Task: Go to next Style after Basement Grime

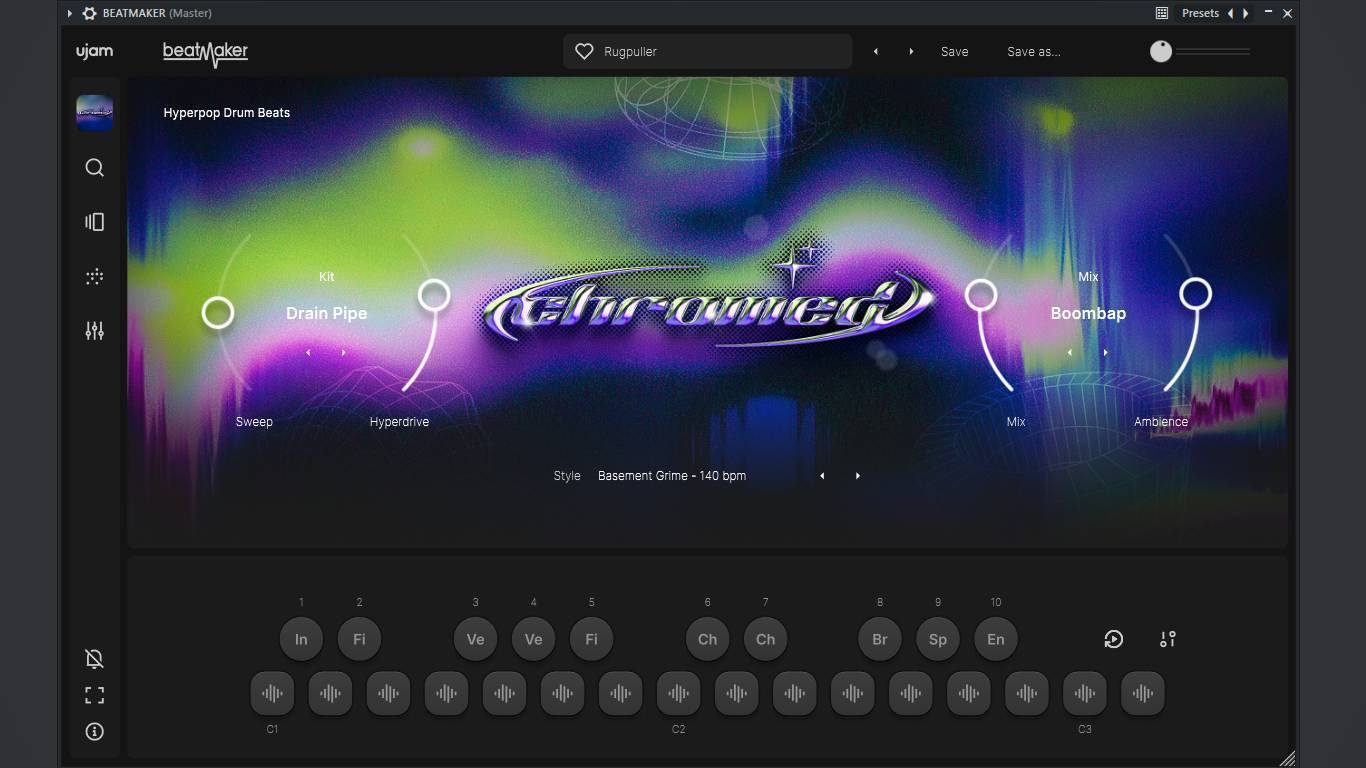Action: pyautogui.click(x=858, y=476)
